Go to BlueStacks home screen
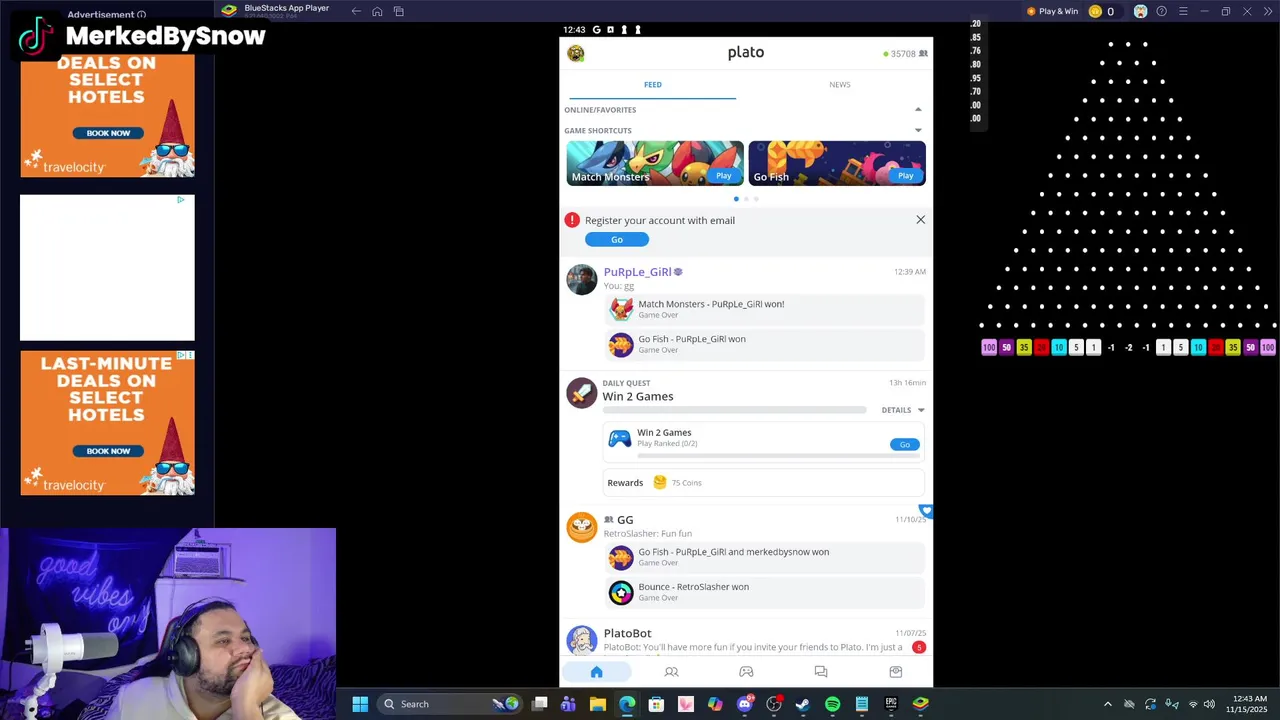Image resolution: width=1280 pixels, height=720 pixels. pyautogui.click(x=377, y=11)
